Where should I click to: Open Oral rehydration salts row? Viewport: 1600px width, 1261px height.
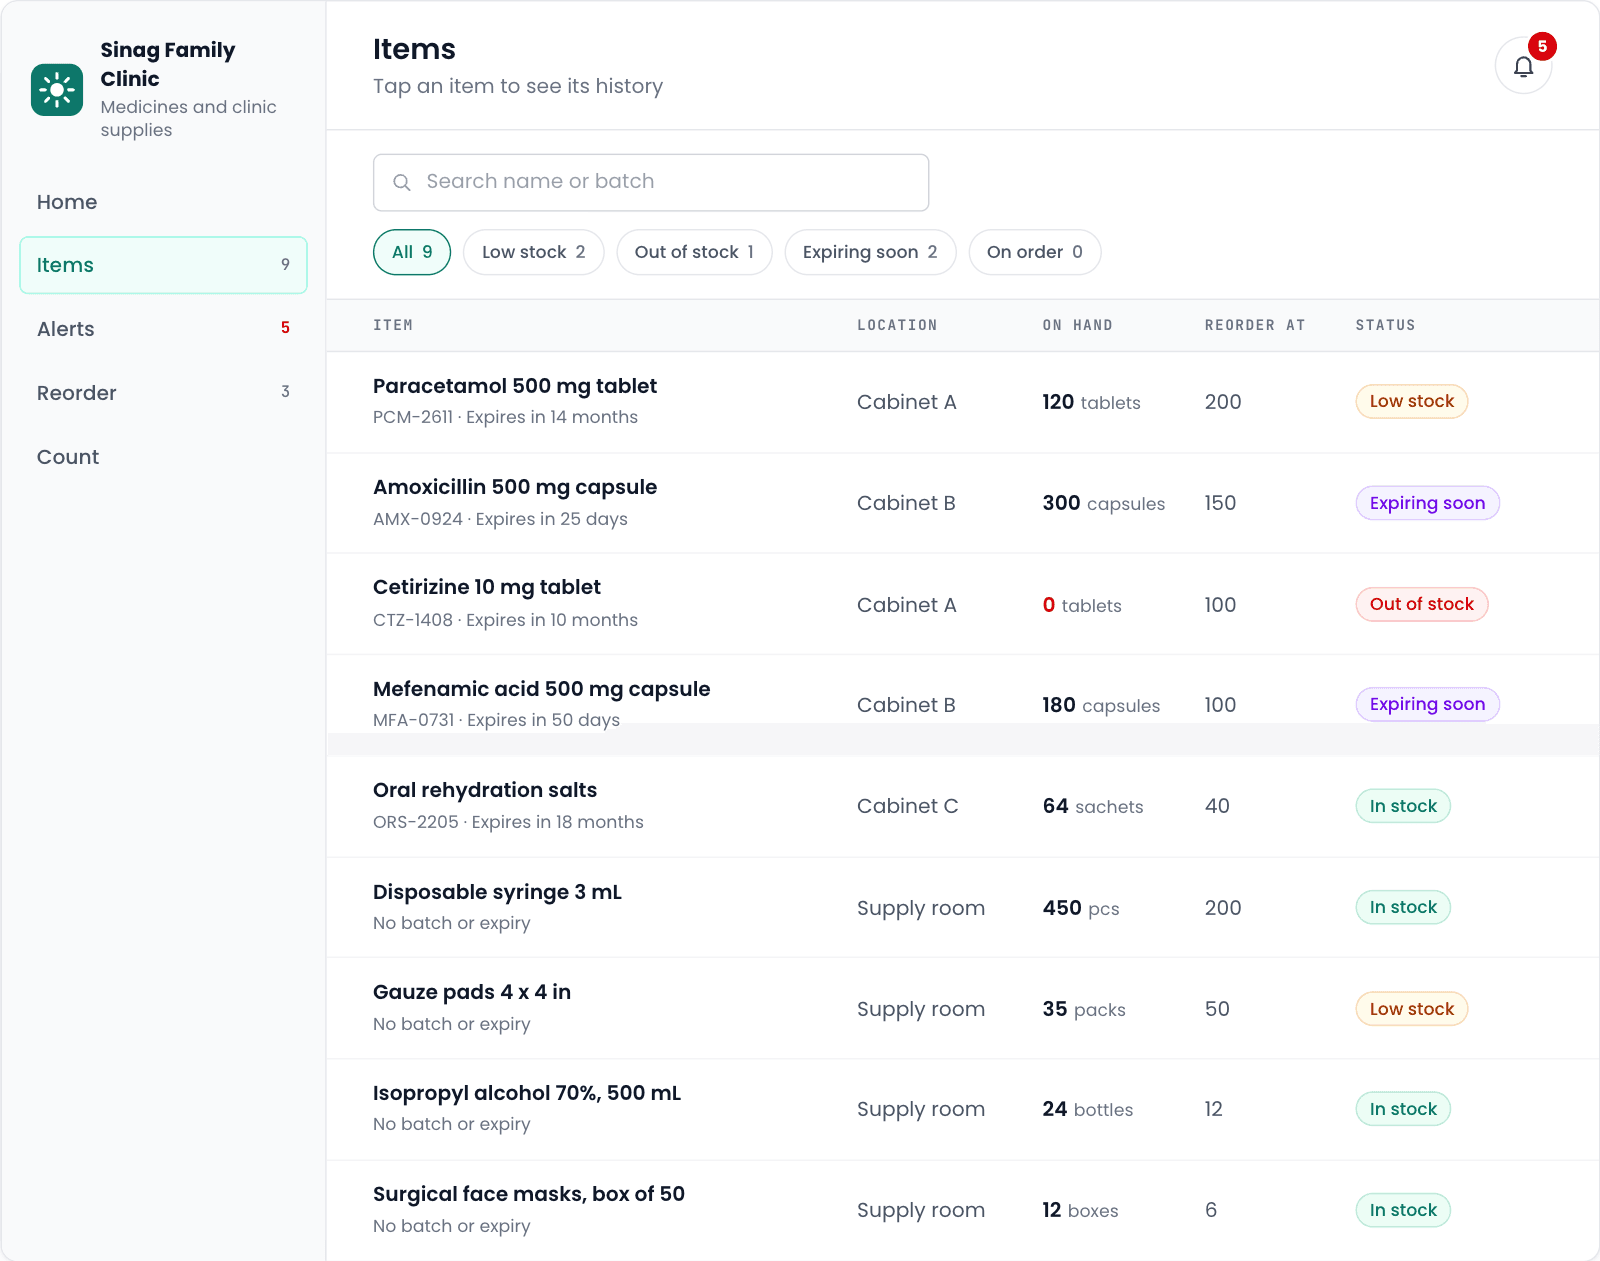point(962,806)
